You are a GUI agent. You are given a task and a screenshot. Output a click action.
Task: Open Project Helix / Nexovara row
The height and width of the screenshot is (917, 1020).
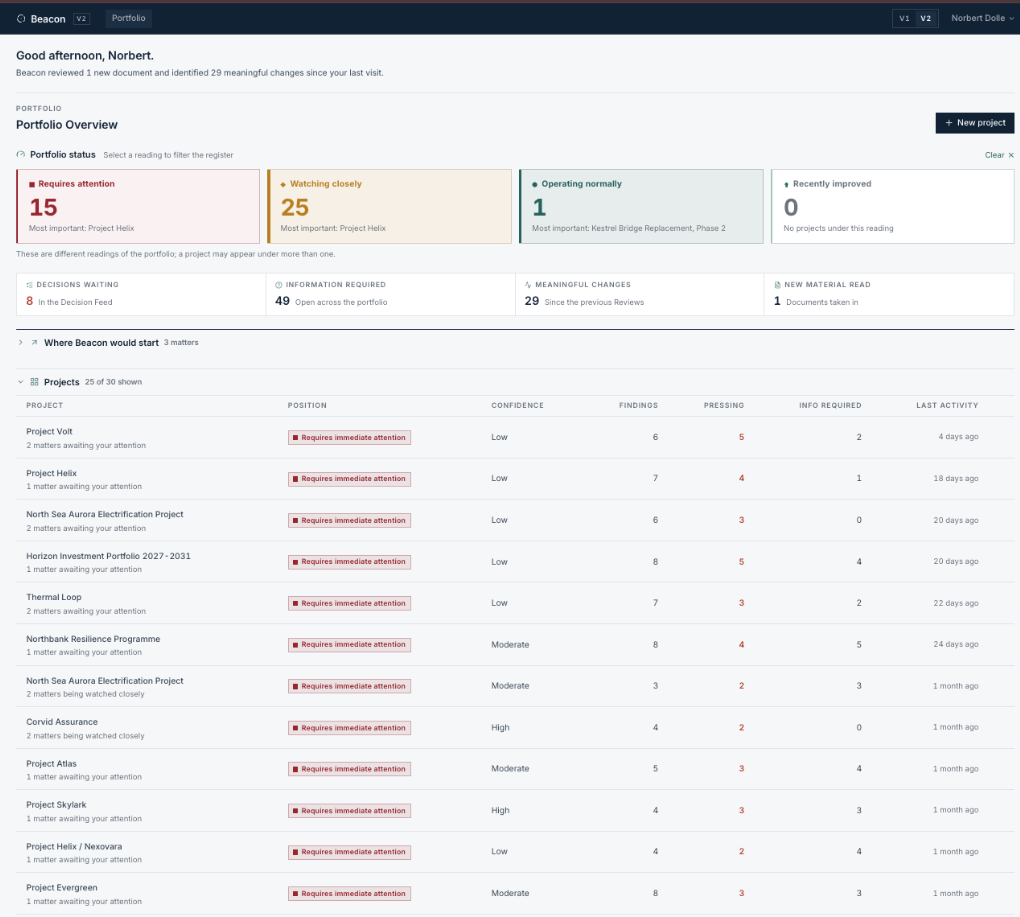pyautogui.click(x=515, y=852)
